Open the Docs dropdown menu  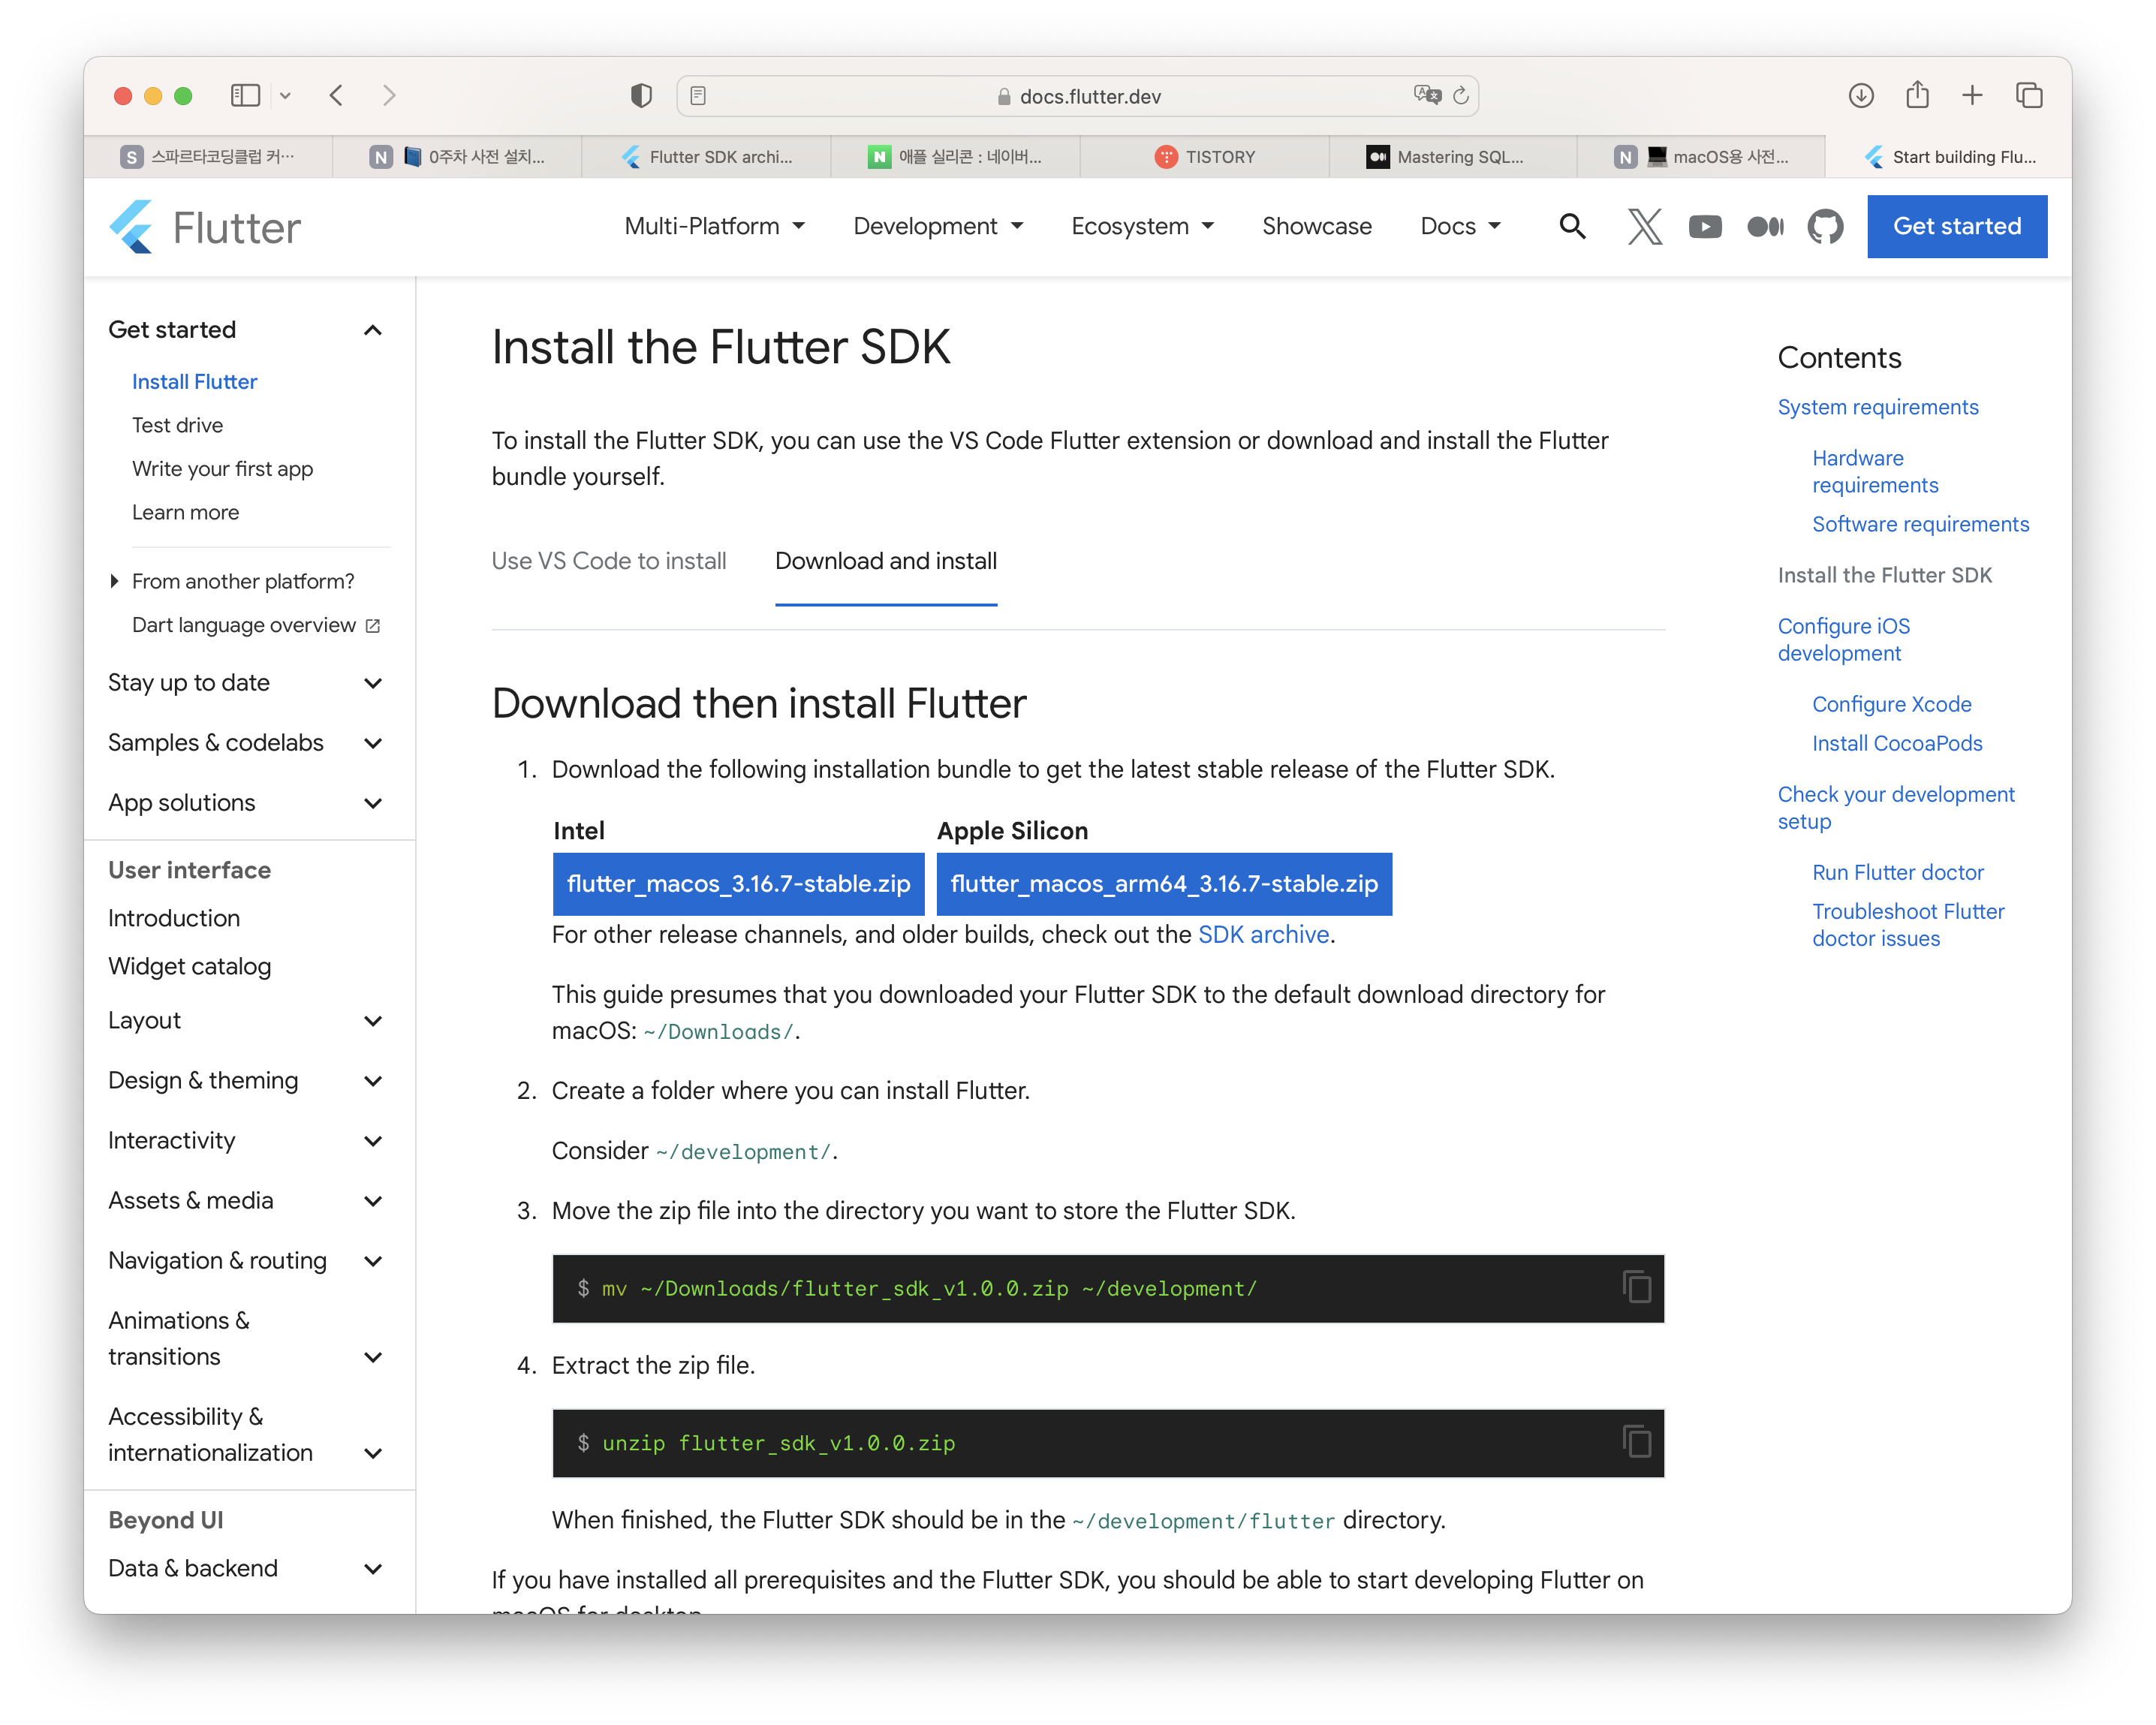1460,226
